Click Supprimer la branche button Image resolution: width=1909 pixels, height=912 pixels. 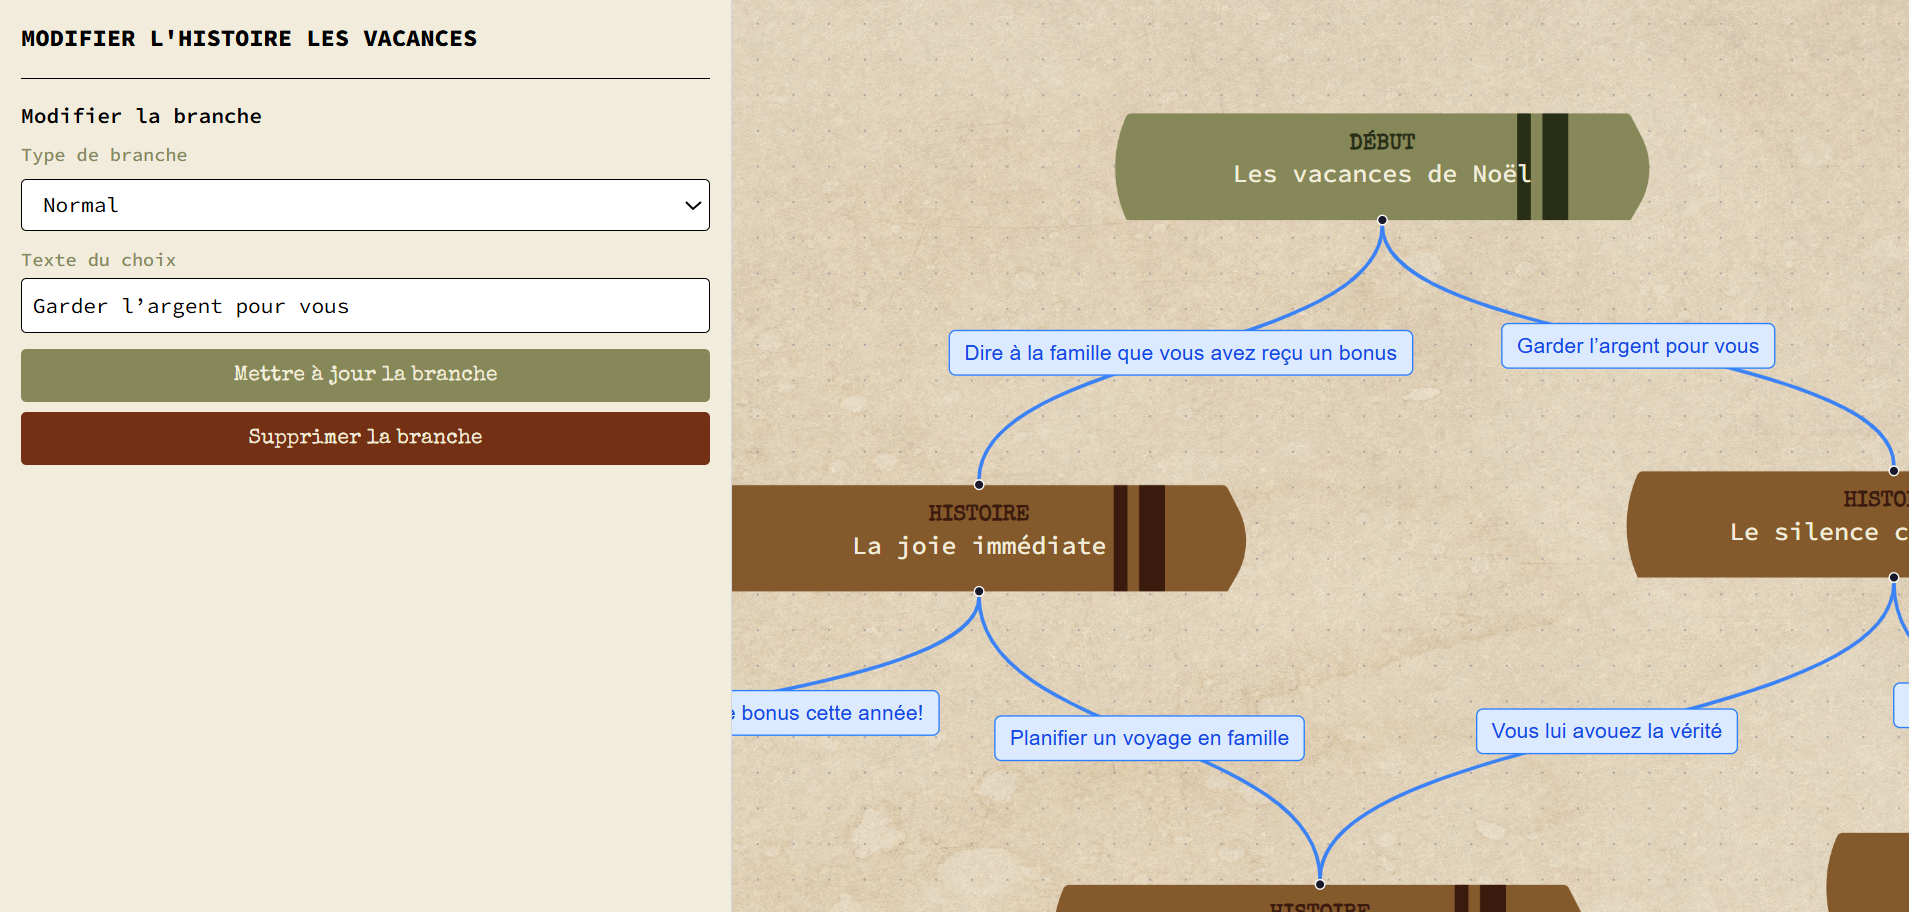[x=365, y=438]
